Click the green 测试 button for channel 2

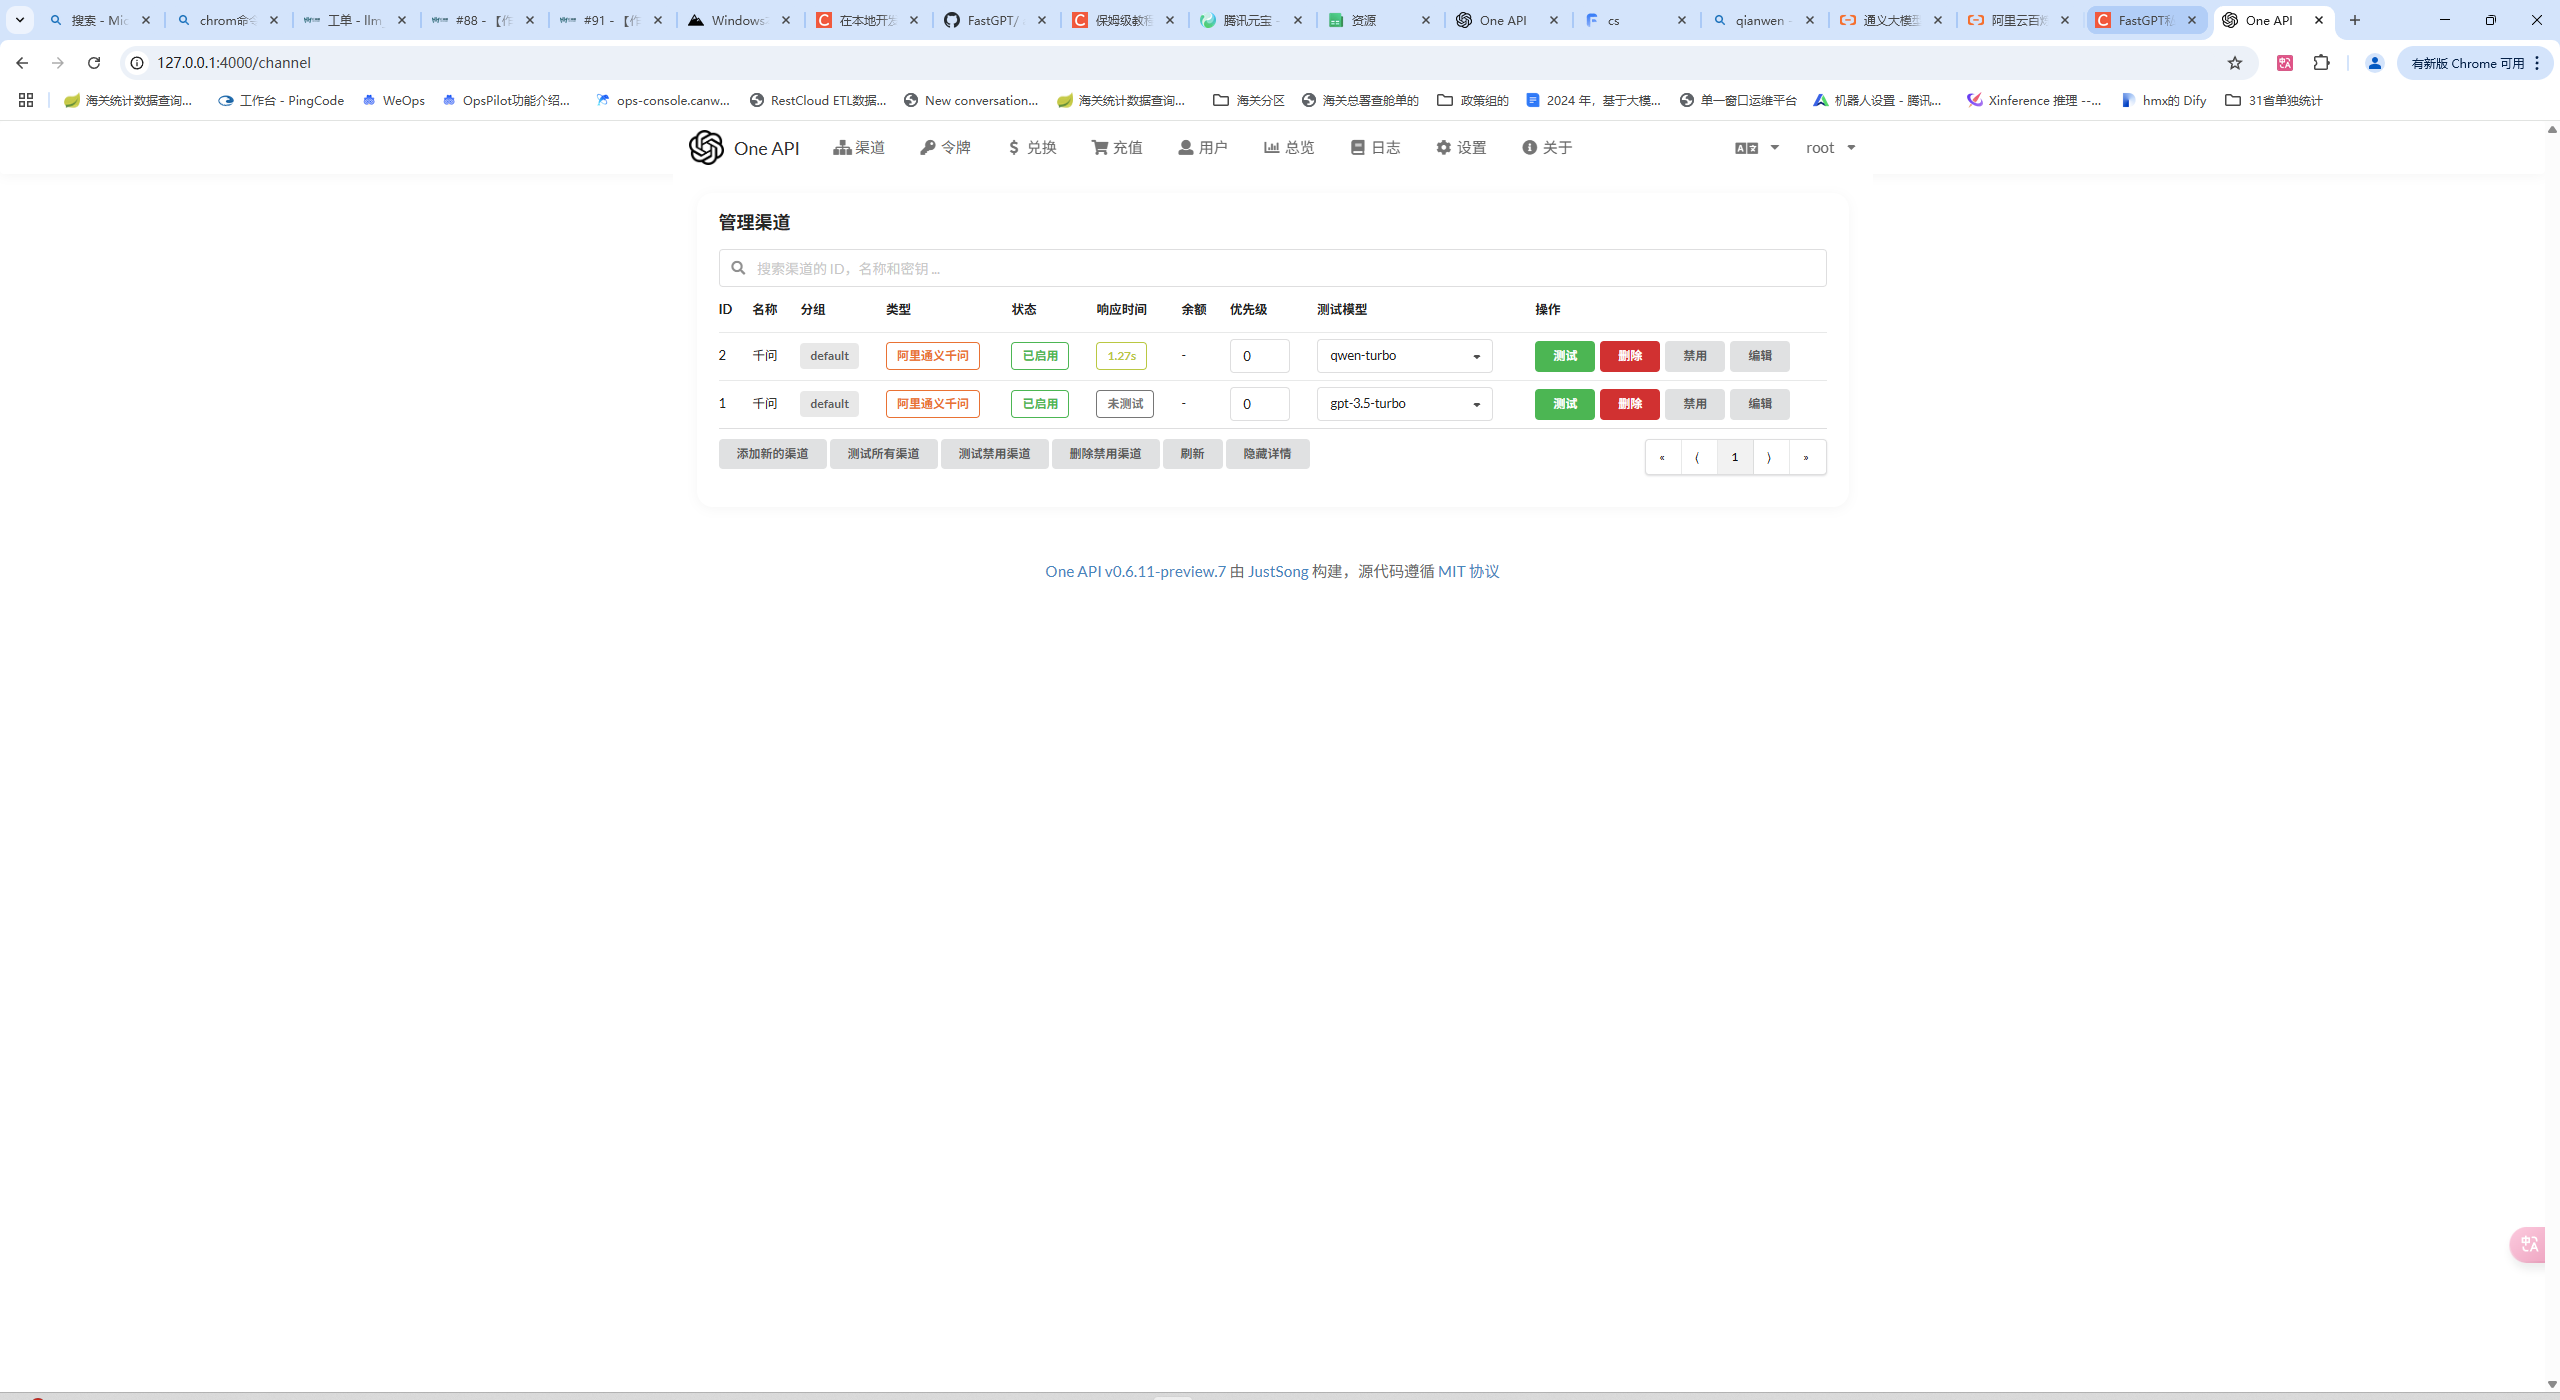[1564, 356]
